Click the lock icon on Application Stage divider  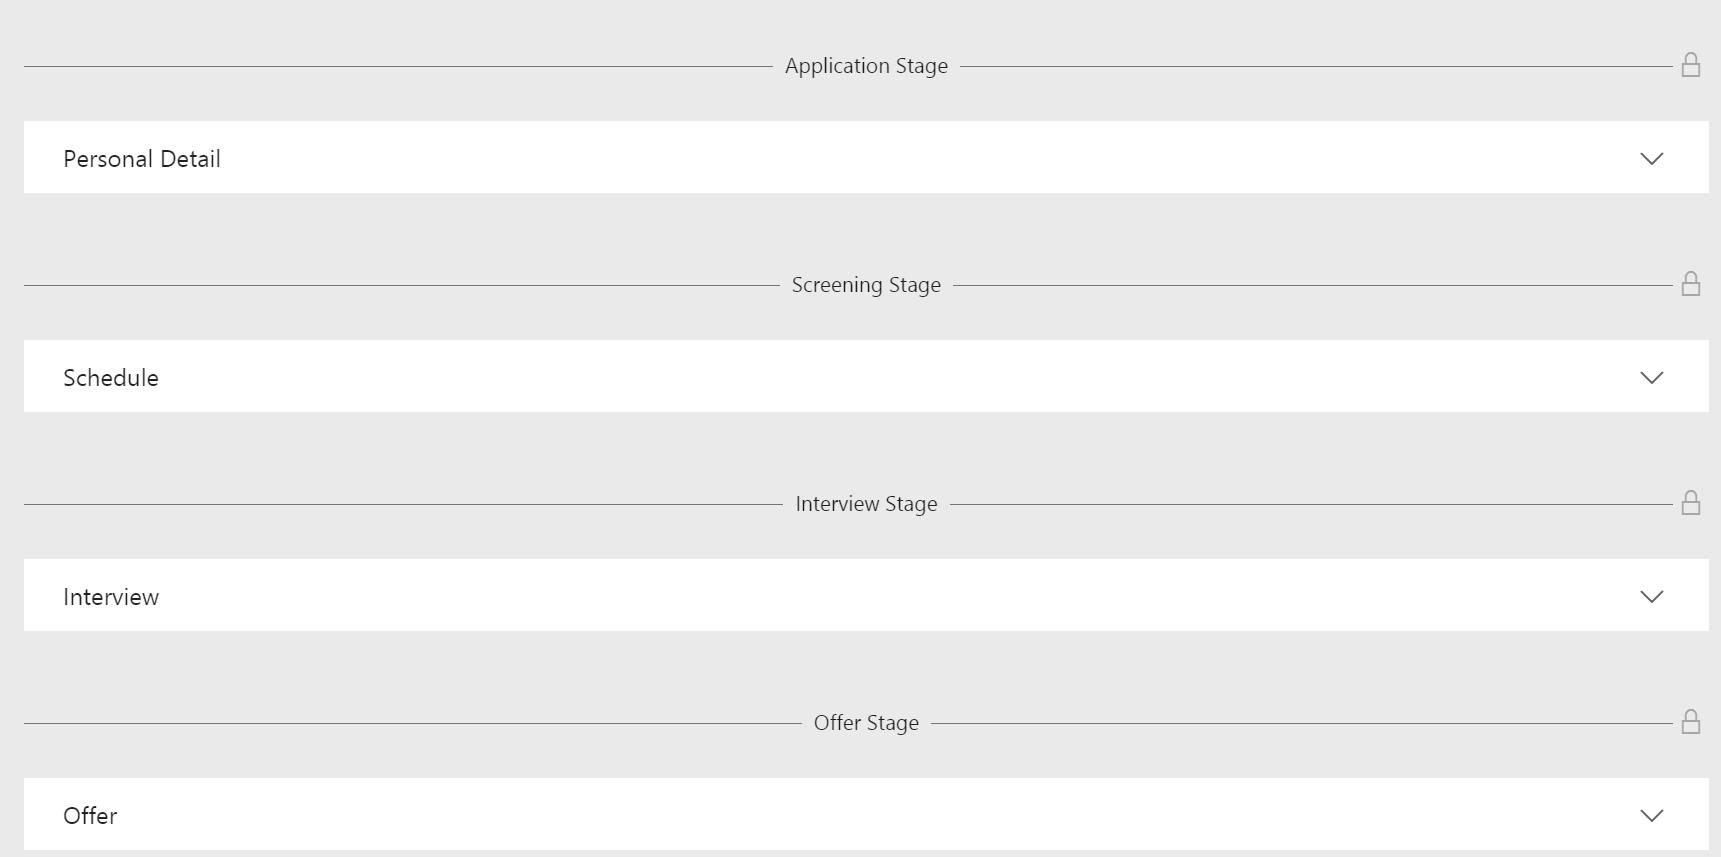[x=1691, y=64]
